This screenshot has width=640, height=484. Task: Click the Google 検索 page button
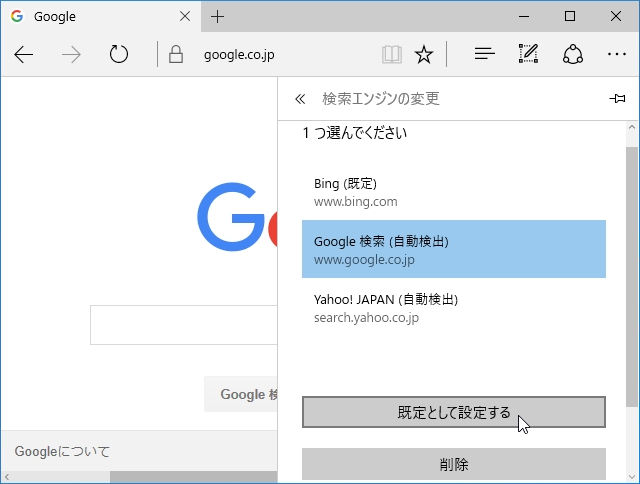241,394
